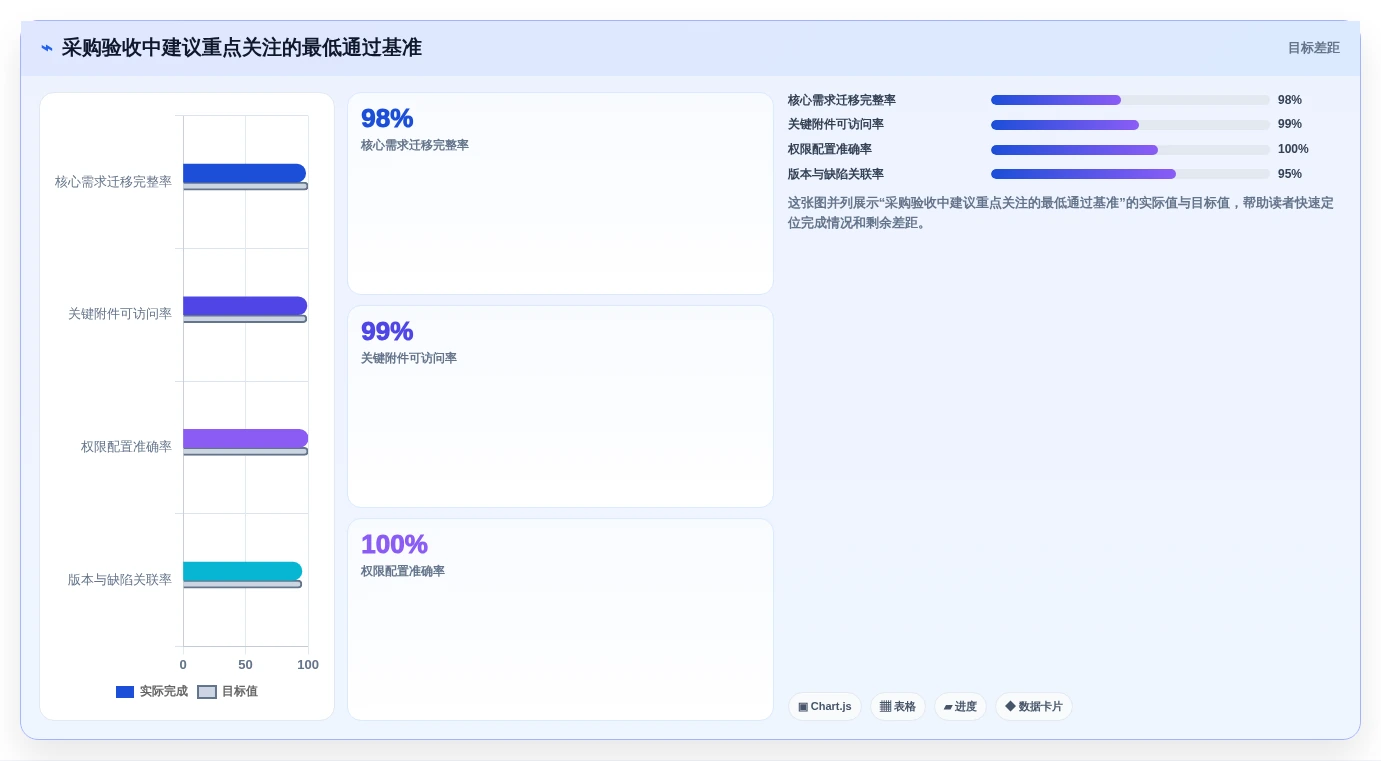Click the x-axis tick label 0
The image size is (1381, 761).
183,665
